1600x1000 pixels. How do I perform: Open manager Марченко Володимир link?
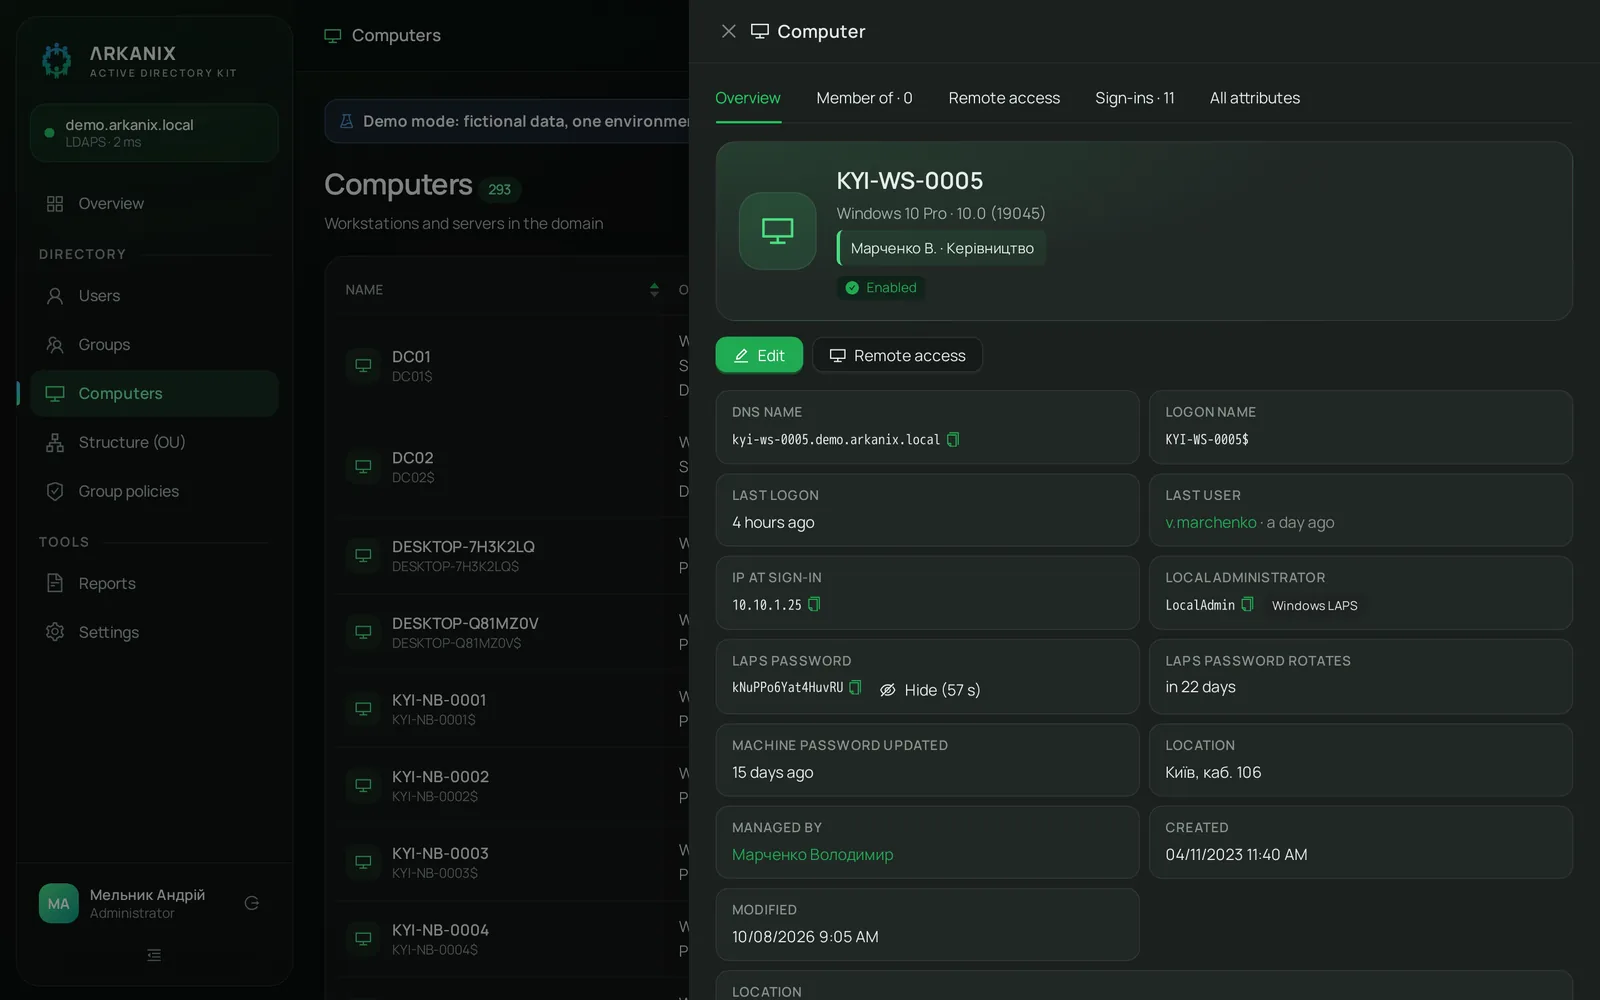pos(812,854)
